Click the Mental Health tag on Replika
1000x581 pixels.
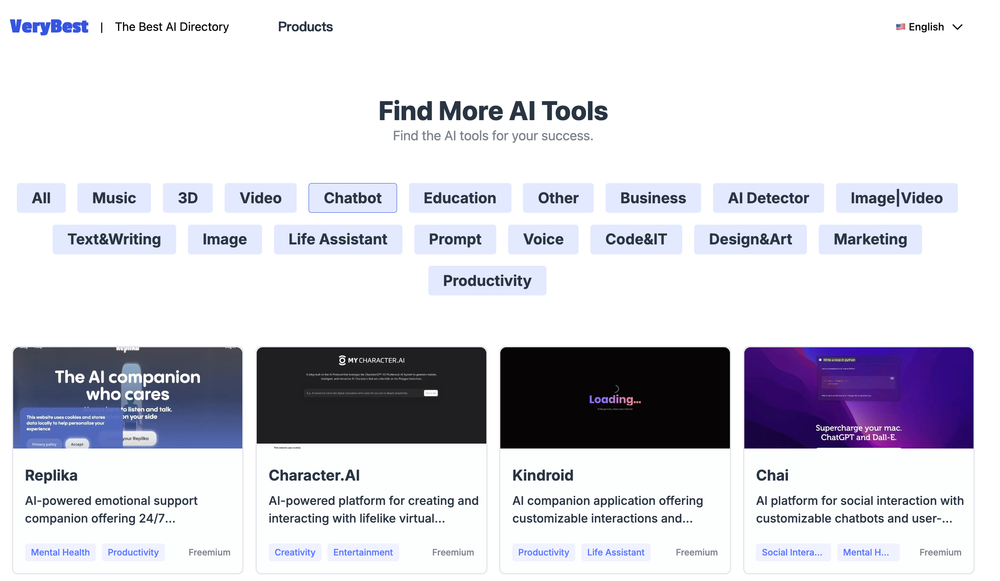(60, 552)
